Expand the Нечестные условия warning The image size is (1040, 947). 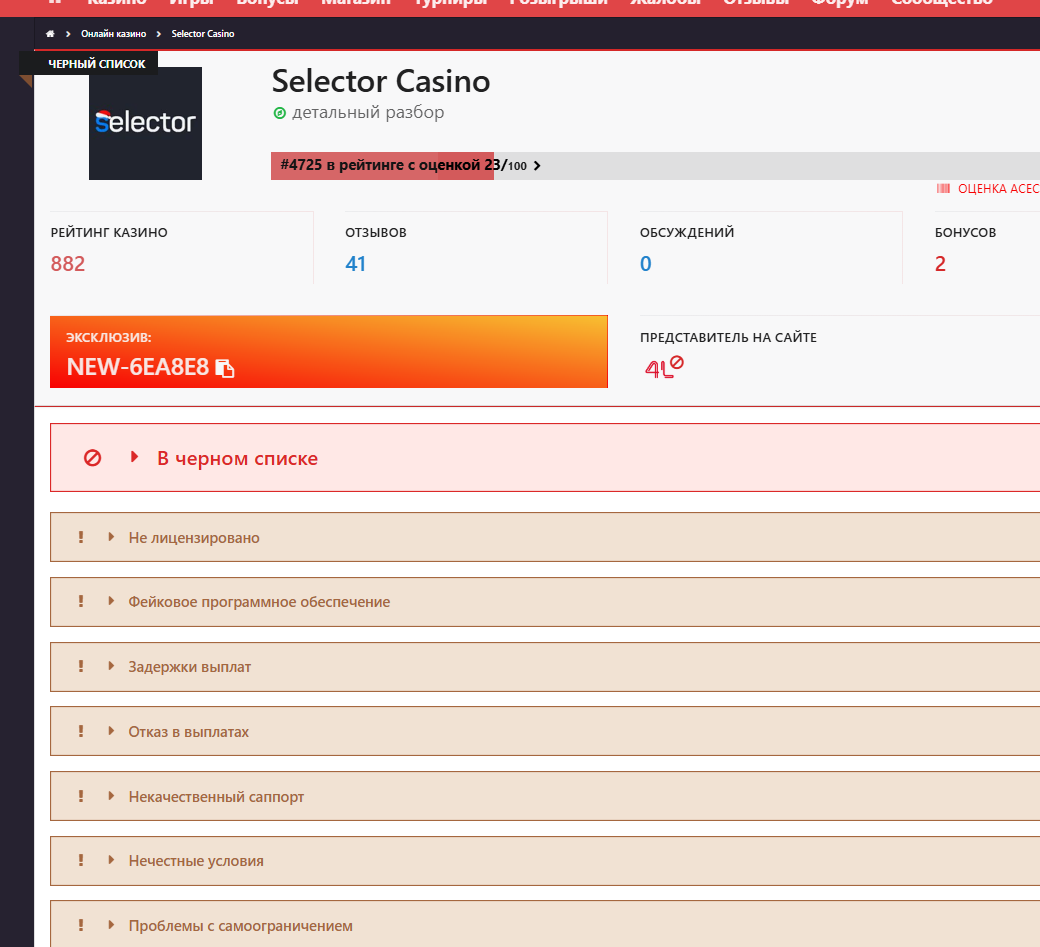click(545, 861)
